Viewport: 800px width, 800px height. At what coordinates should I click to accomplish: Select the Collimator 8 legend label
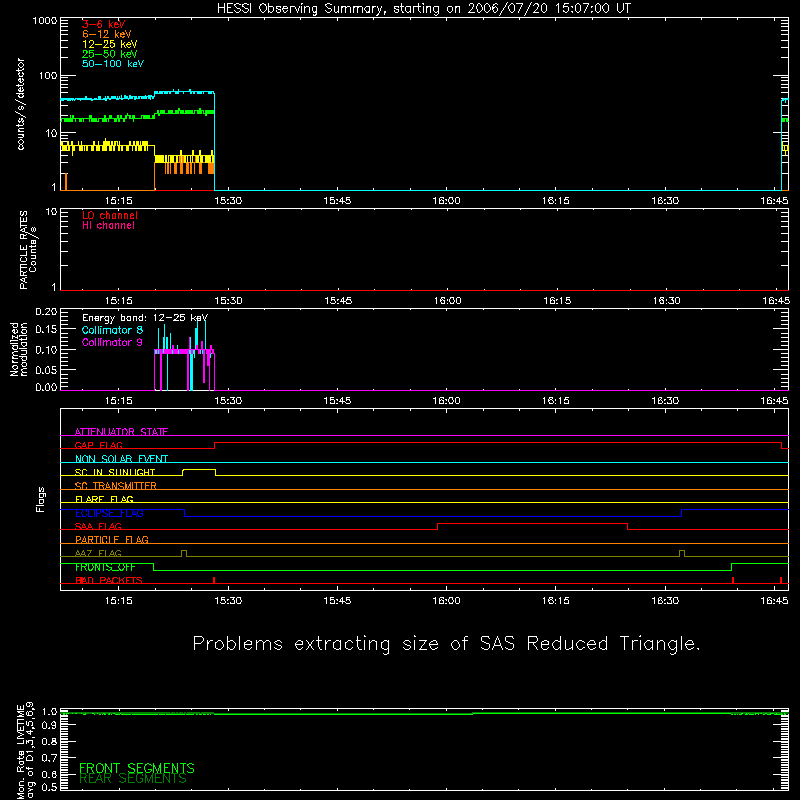point(112,330)
